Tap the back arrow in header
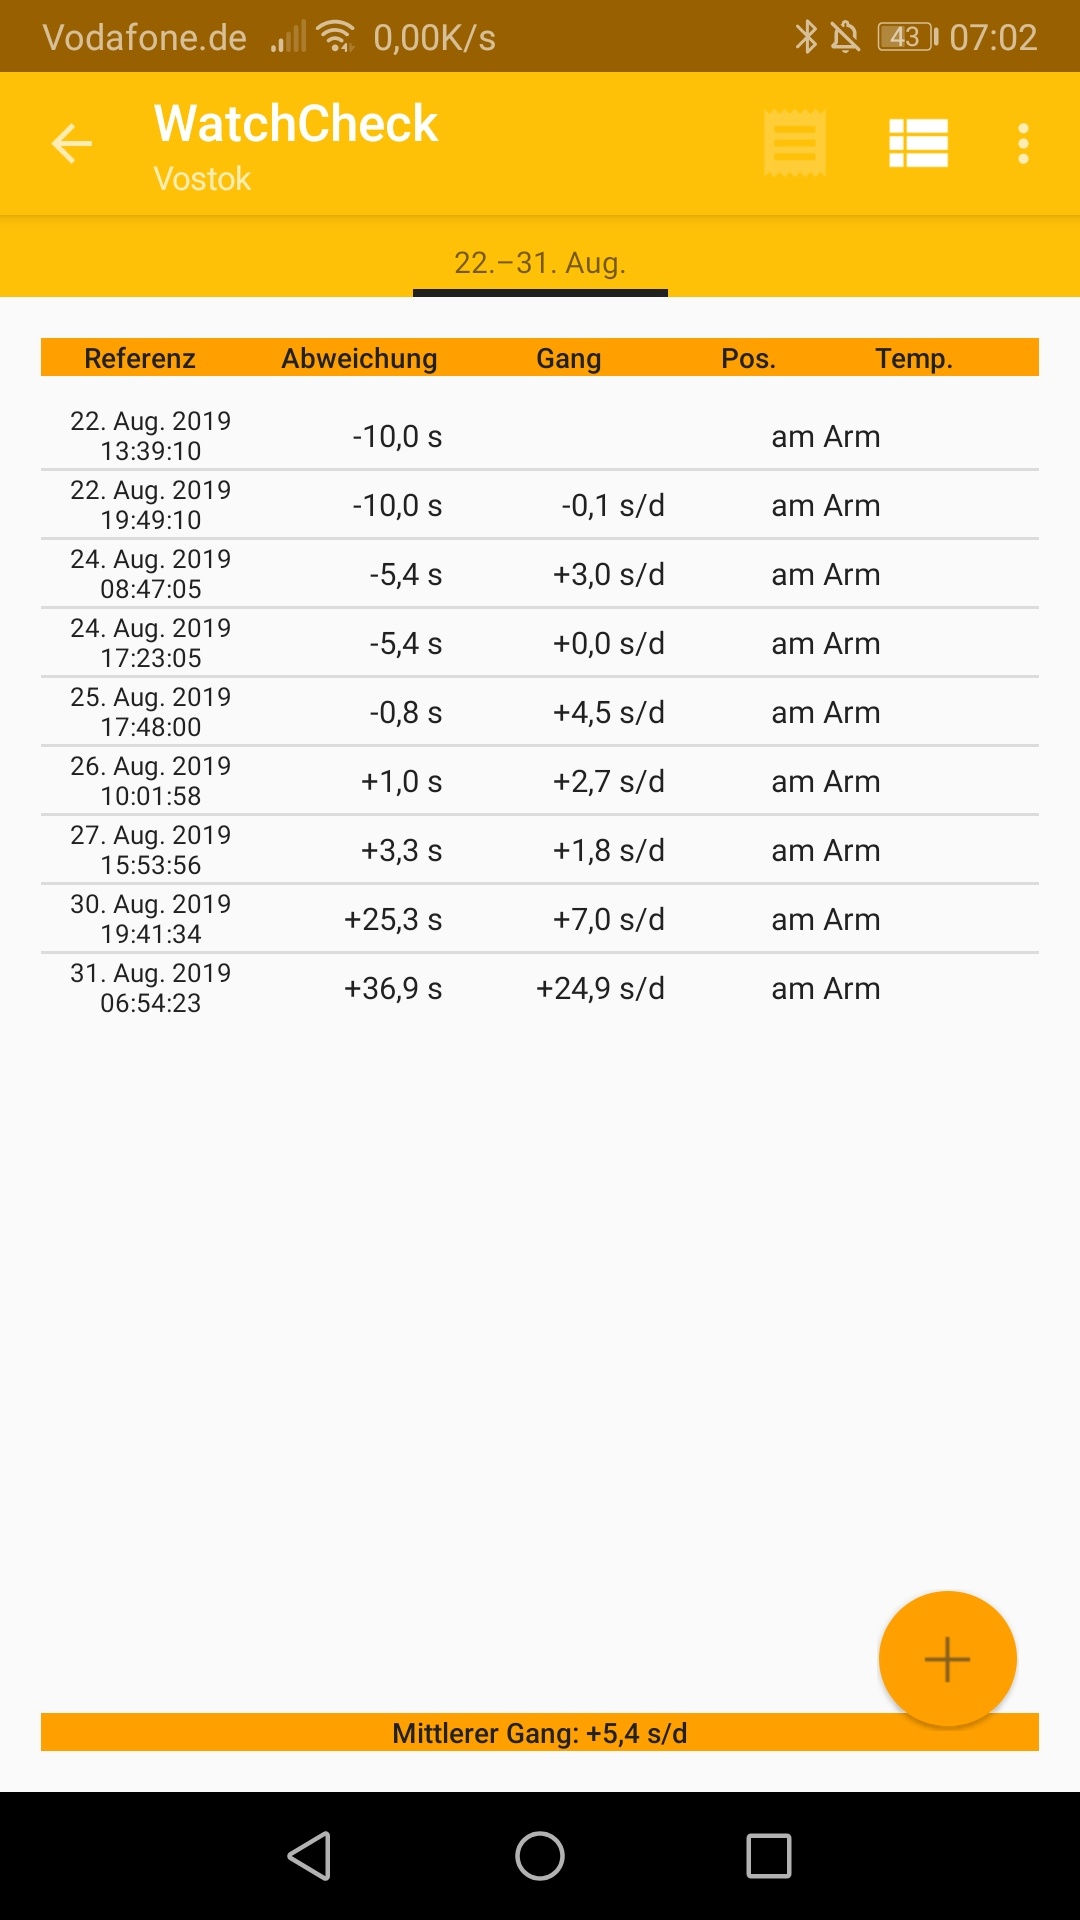 (72, 144)
